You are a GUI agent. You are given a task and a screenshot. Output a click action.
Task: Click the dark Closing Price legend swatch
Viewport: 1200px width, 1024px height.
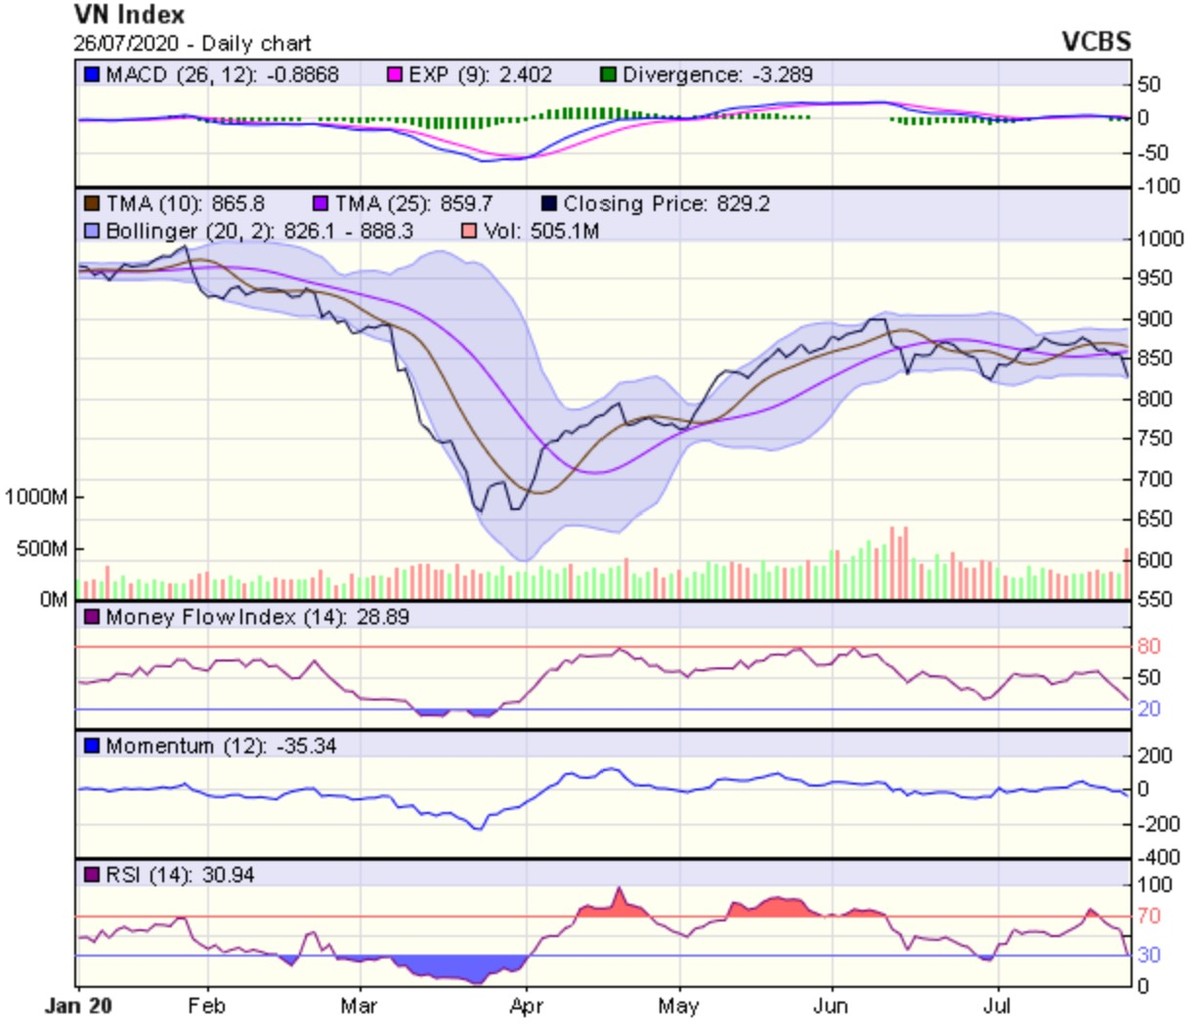click(548, 204)
